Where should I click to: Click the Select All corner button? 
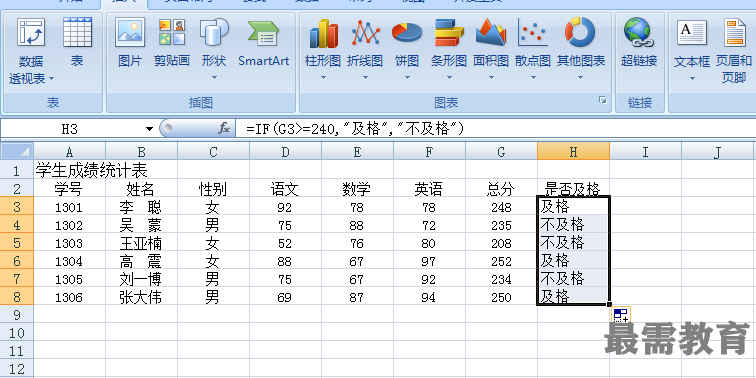click(x=17, y=152)
